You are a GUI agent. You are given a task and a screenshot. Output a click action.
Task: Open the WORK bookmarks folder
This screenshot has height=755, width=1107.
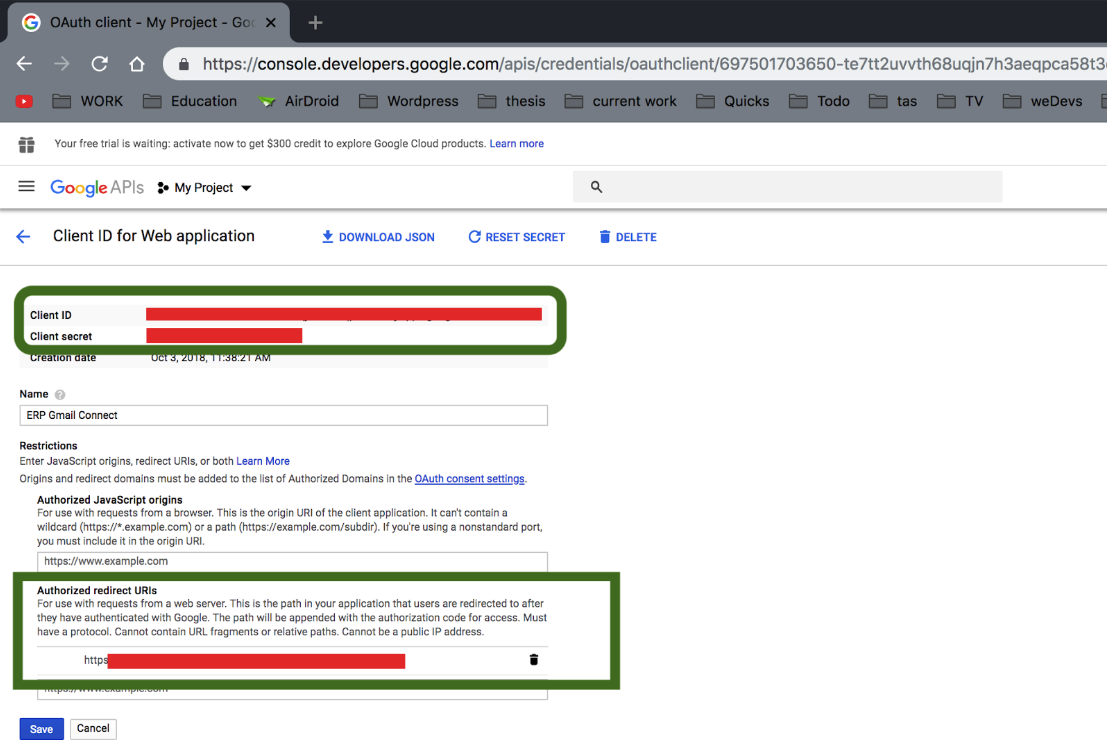[88, 102]
